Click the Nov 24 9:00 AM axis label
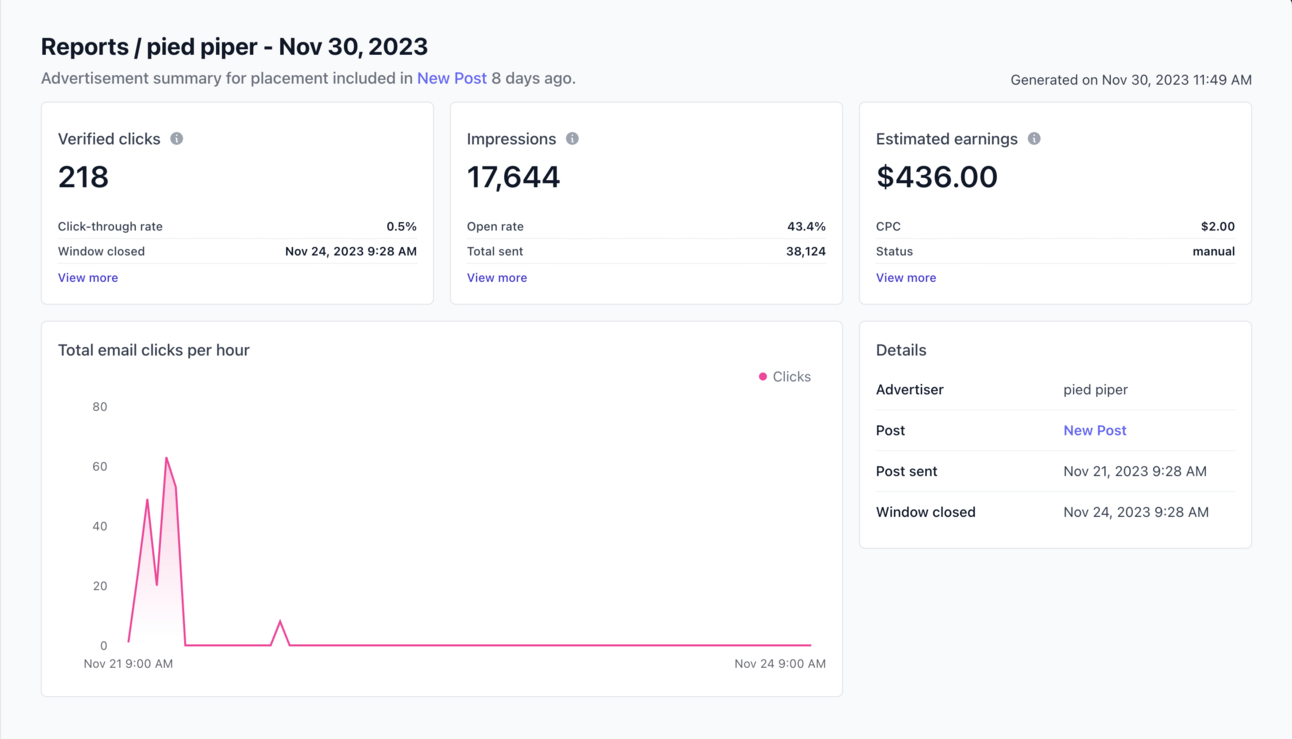1292x739 pixels. coord(780,664)
